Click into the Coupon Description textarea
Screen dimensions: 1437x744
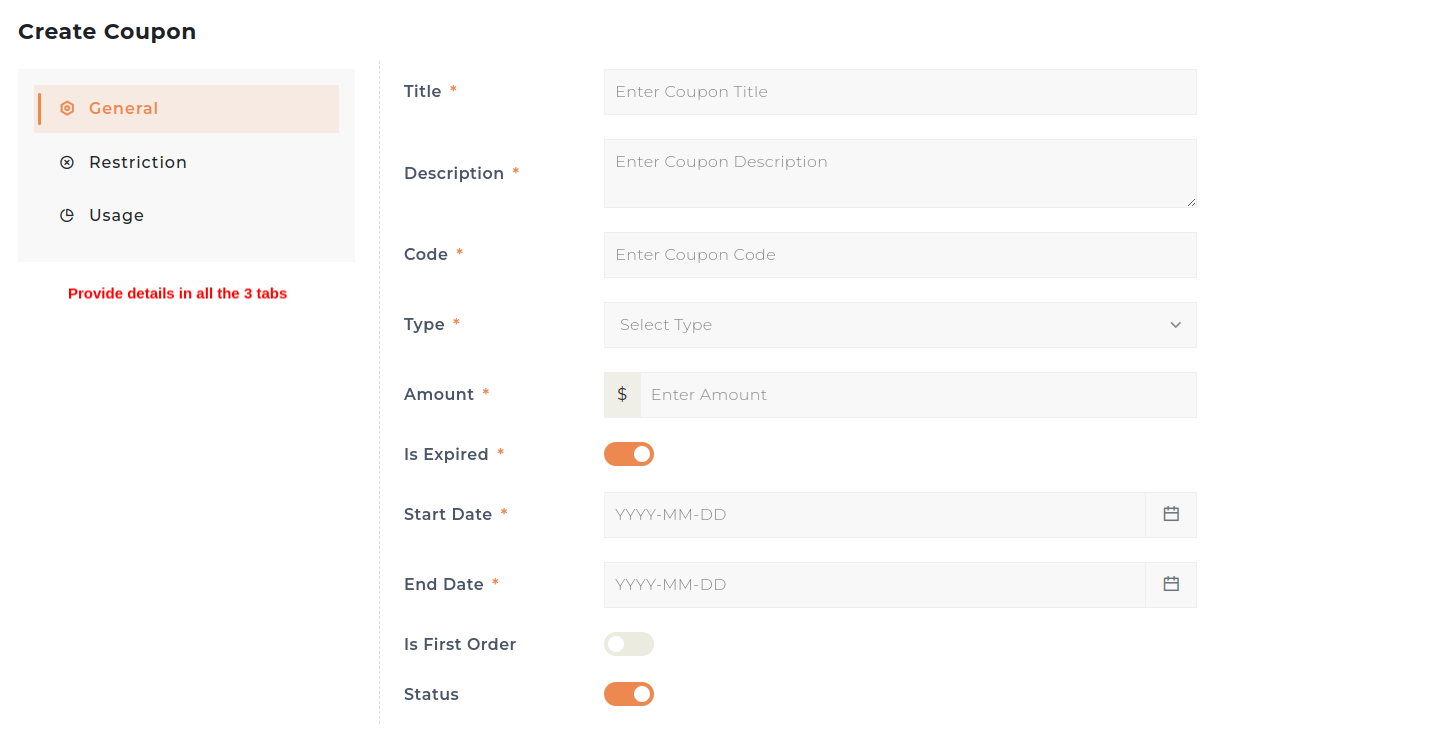[900, 173]
